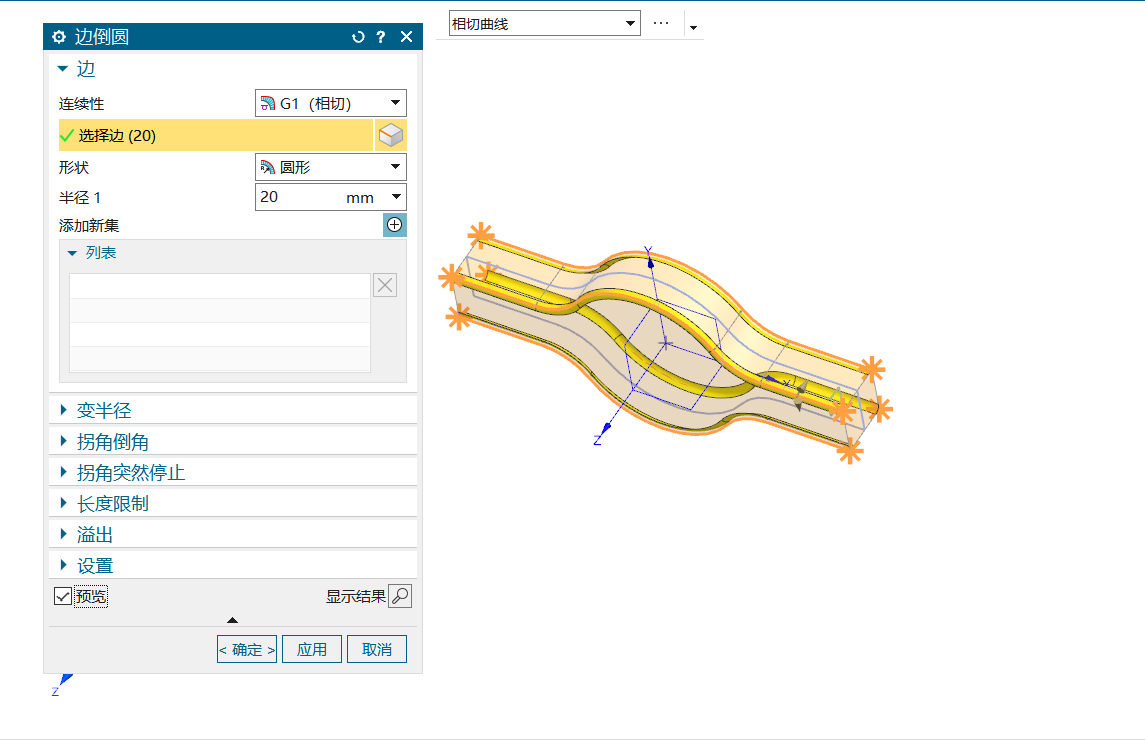1145x740 pixels.
Task: Close the 边倒圆 dialog
Action: click(407, 37)
